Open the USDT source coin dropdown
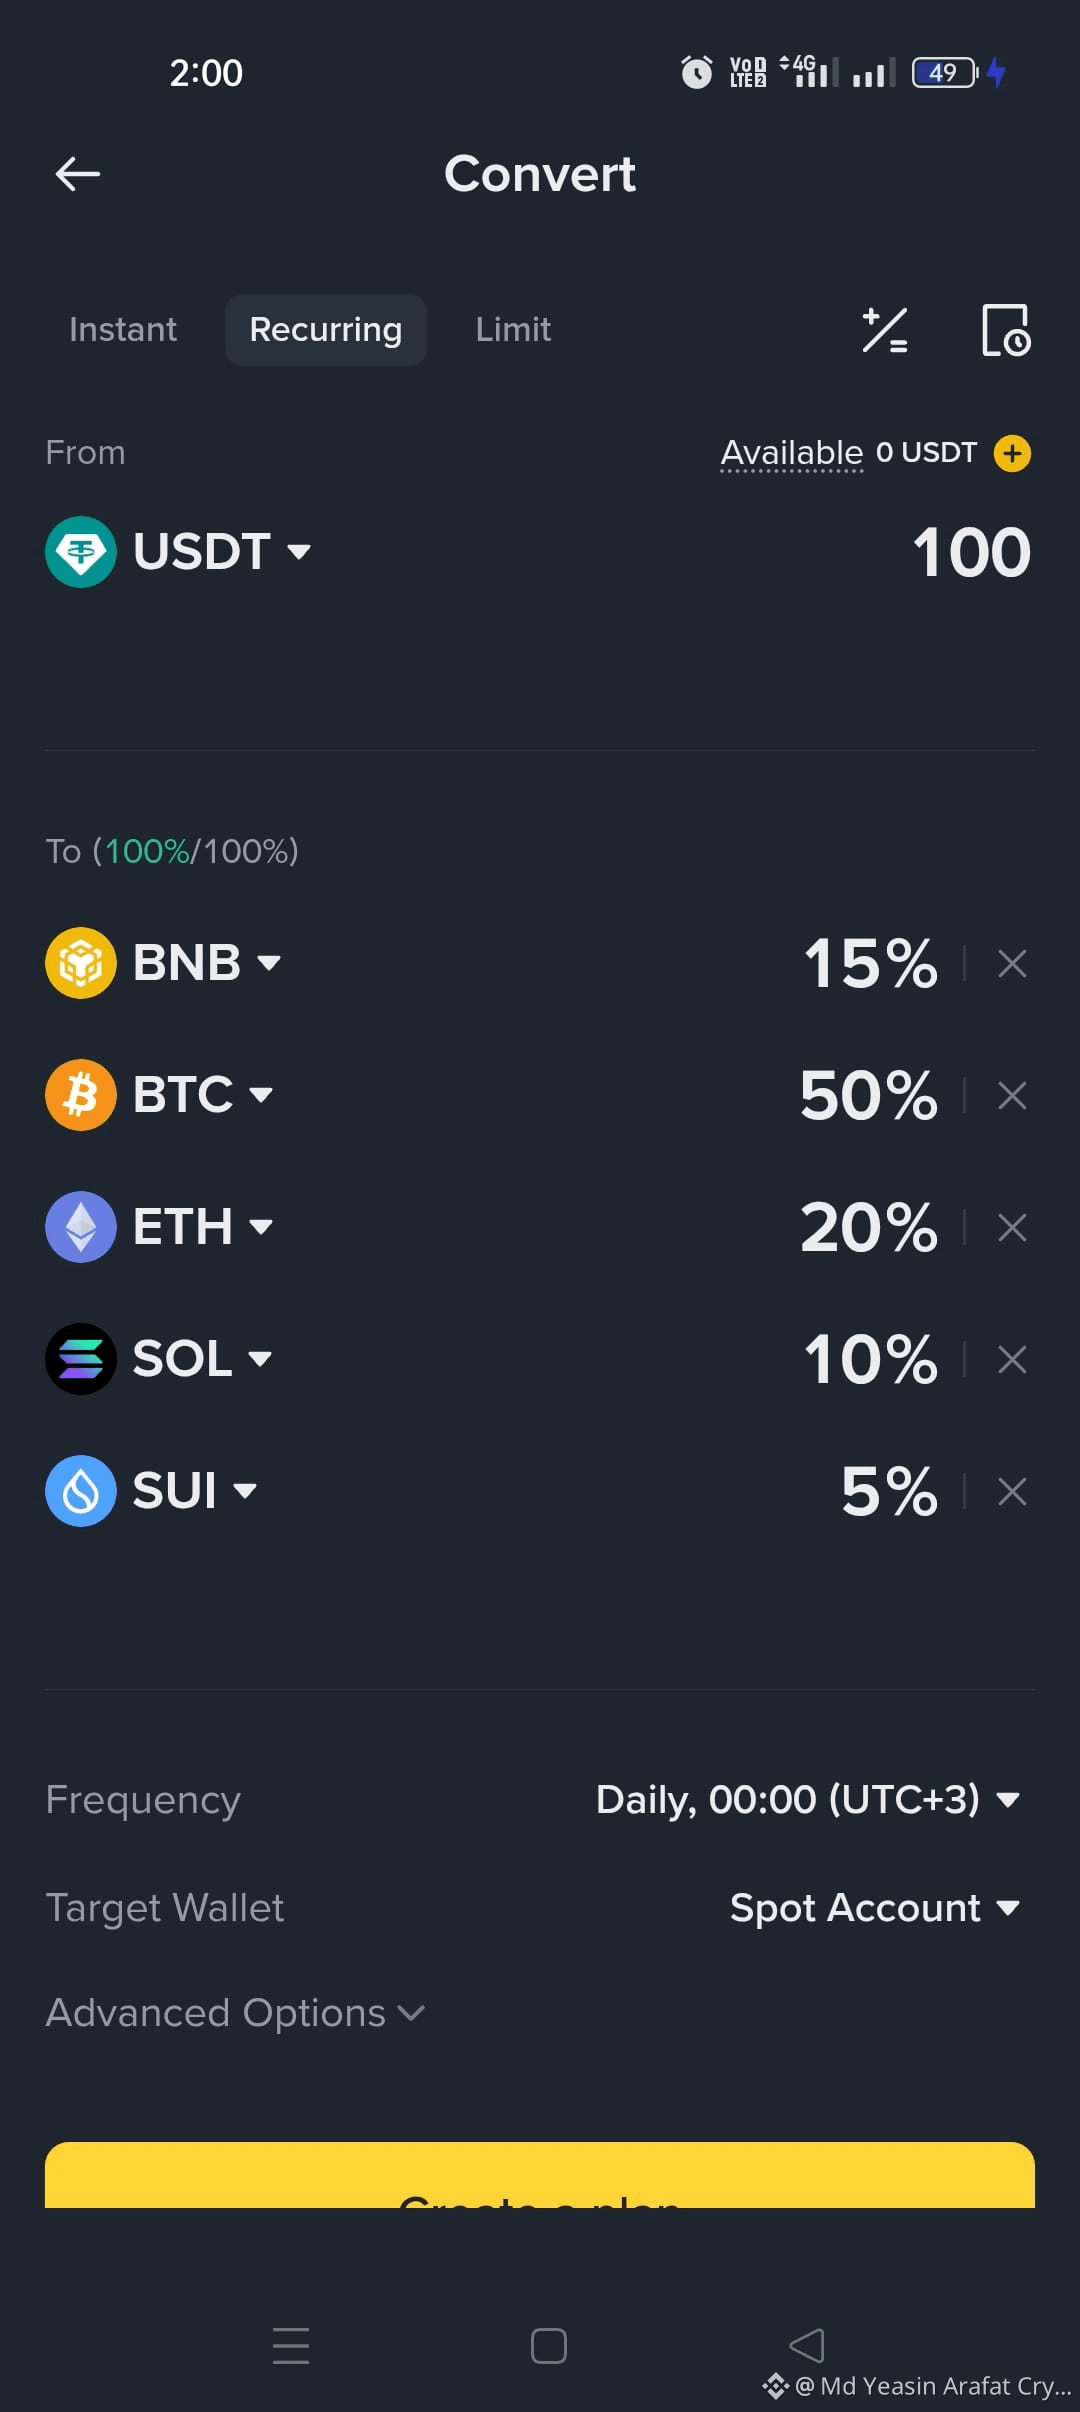This screenshot has height=2412, width=1080. pyautogui.click(x=179, y=551)
